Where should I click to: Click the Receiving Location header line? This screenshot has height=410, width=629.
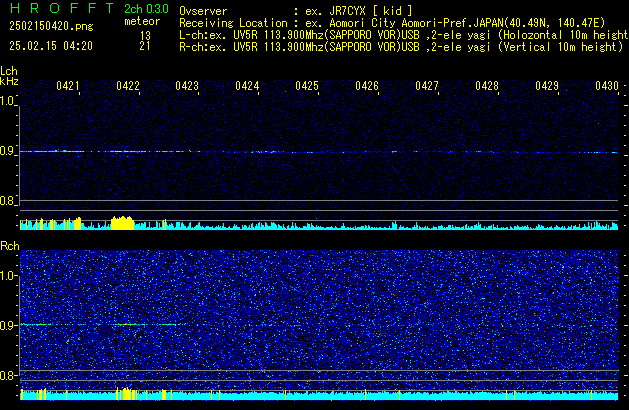pyautogui.click(x=392, y=23)
